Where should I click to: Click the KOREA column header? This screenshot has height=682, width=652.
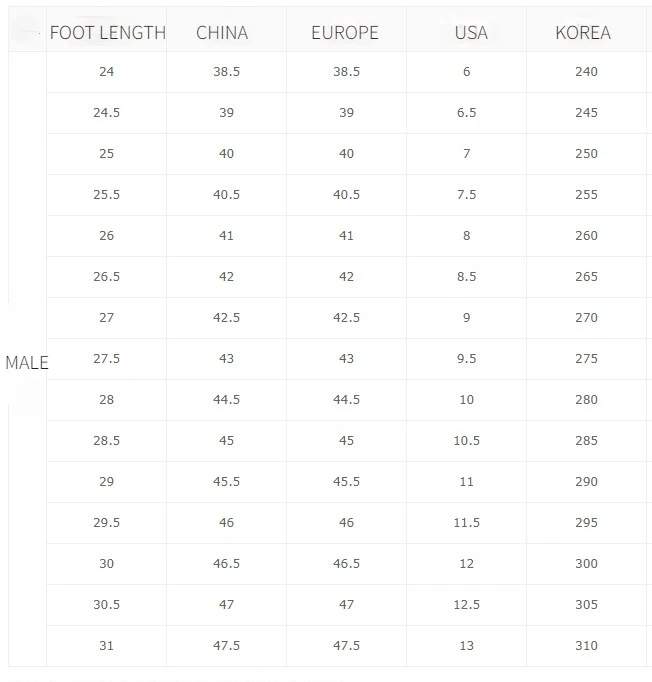tap(583, 33)
